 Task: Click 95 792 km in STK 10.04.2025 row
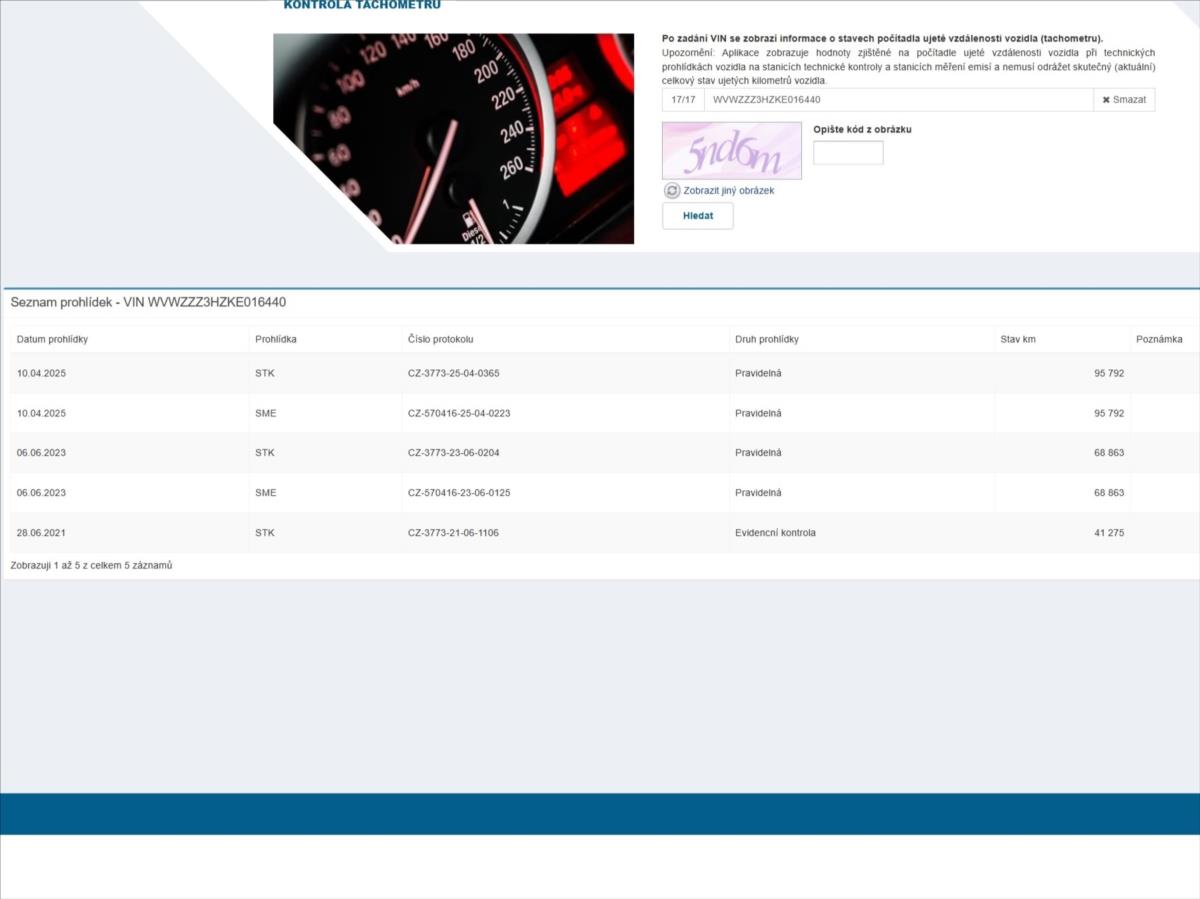click(1109, 373)
